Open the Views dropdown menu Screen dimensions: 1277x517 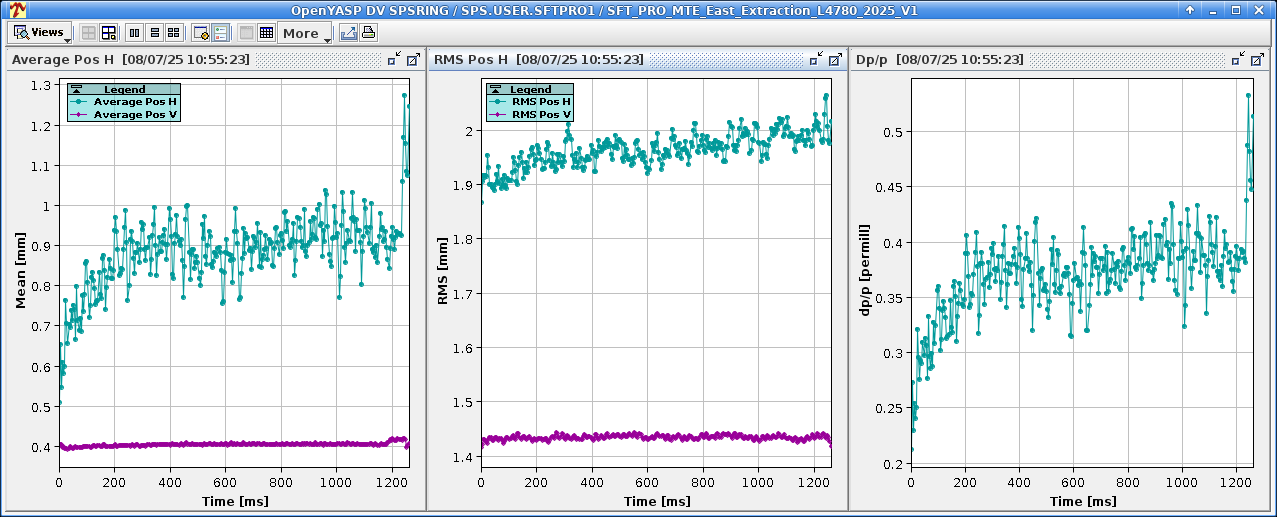coord(41,33)
